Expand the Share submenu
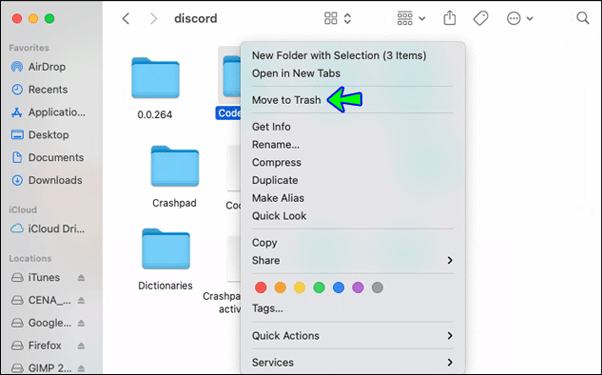This screenshot has width=602, height=375. [x=352, y=260]
